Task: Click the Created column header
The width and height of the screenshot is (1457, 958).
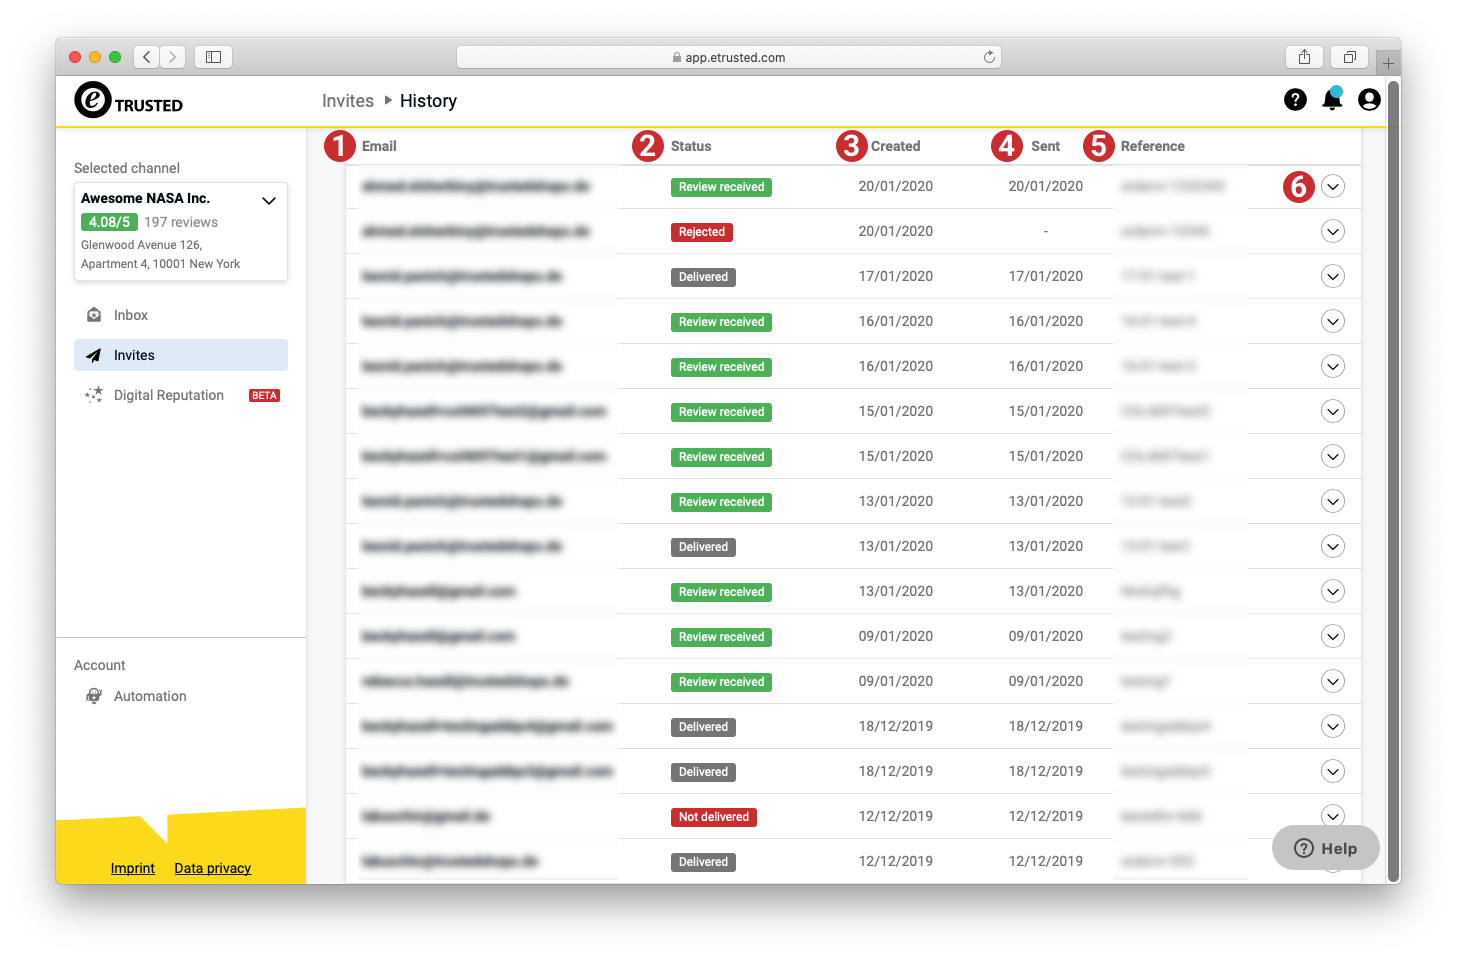Action: [895, 146]
